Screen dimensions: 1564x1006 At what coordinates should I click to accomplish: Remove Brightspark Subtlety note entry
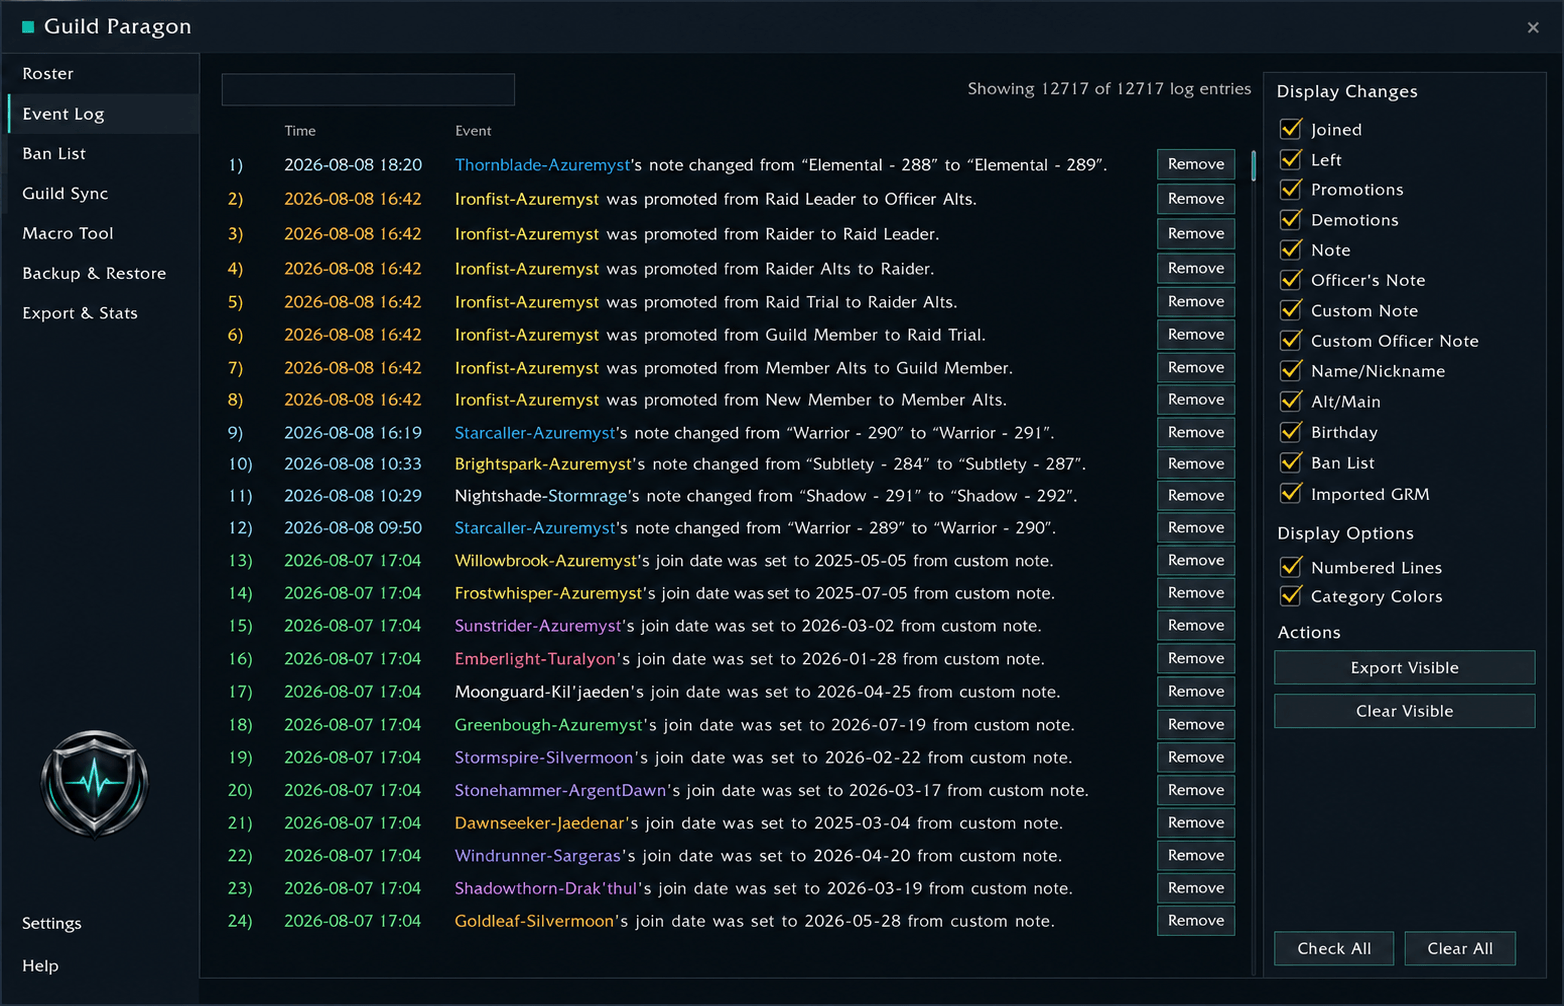(1196, 464)
